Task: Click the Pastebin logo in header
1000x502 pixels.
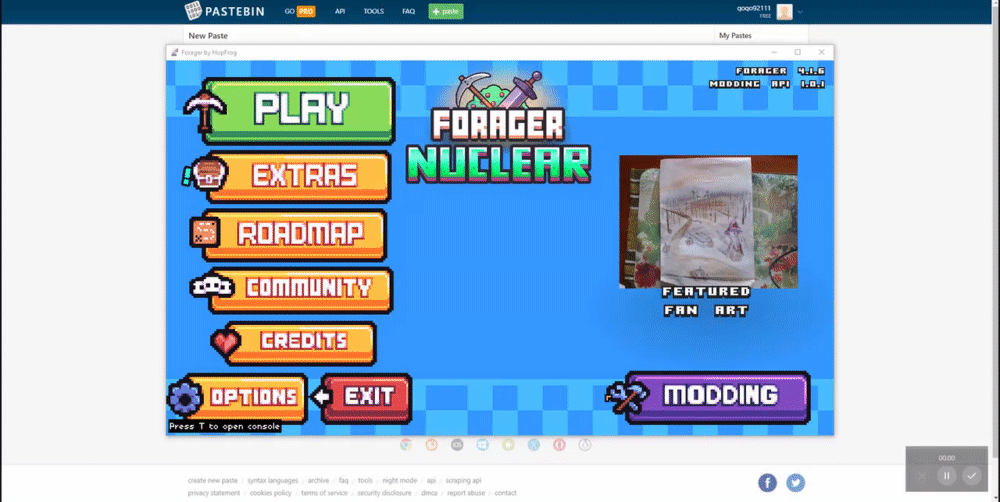Action: pos(224,11)
